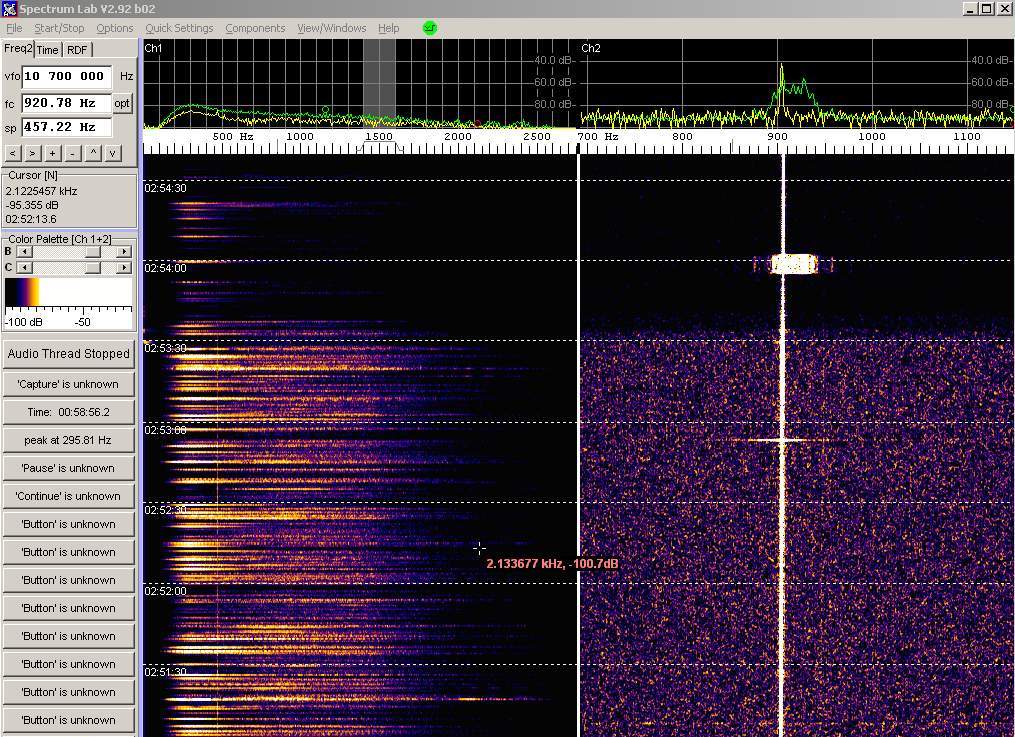Click the B brightness slider thumb
Image resolution: width=1015 pixels, height=737 pixels.
click(x=93, y=252)
